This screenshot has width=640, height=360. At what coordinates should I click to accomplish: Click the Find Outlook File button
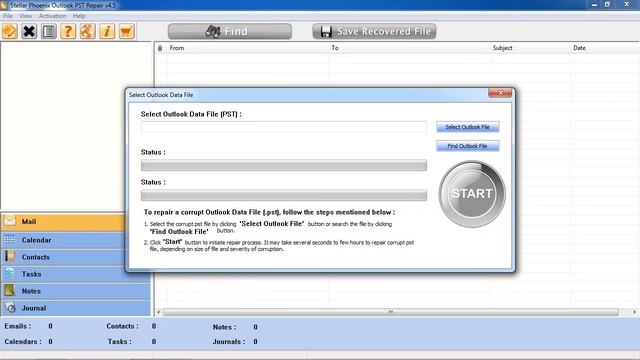(468, 146)
